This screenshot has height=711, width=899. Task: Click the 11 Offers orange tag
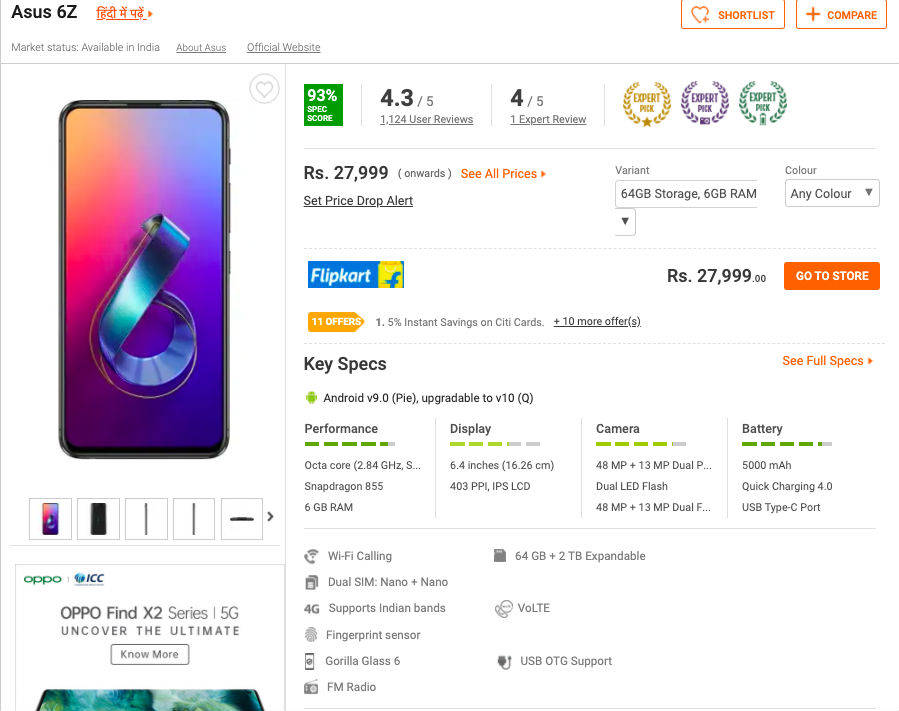pyautogui.click(x=336, y=322)
